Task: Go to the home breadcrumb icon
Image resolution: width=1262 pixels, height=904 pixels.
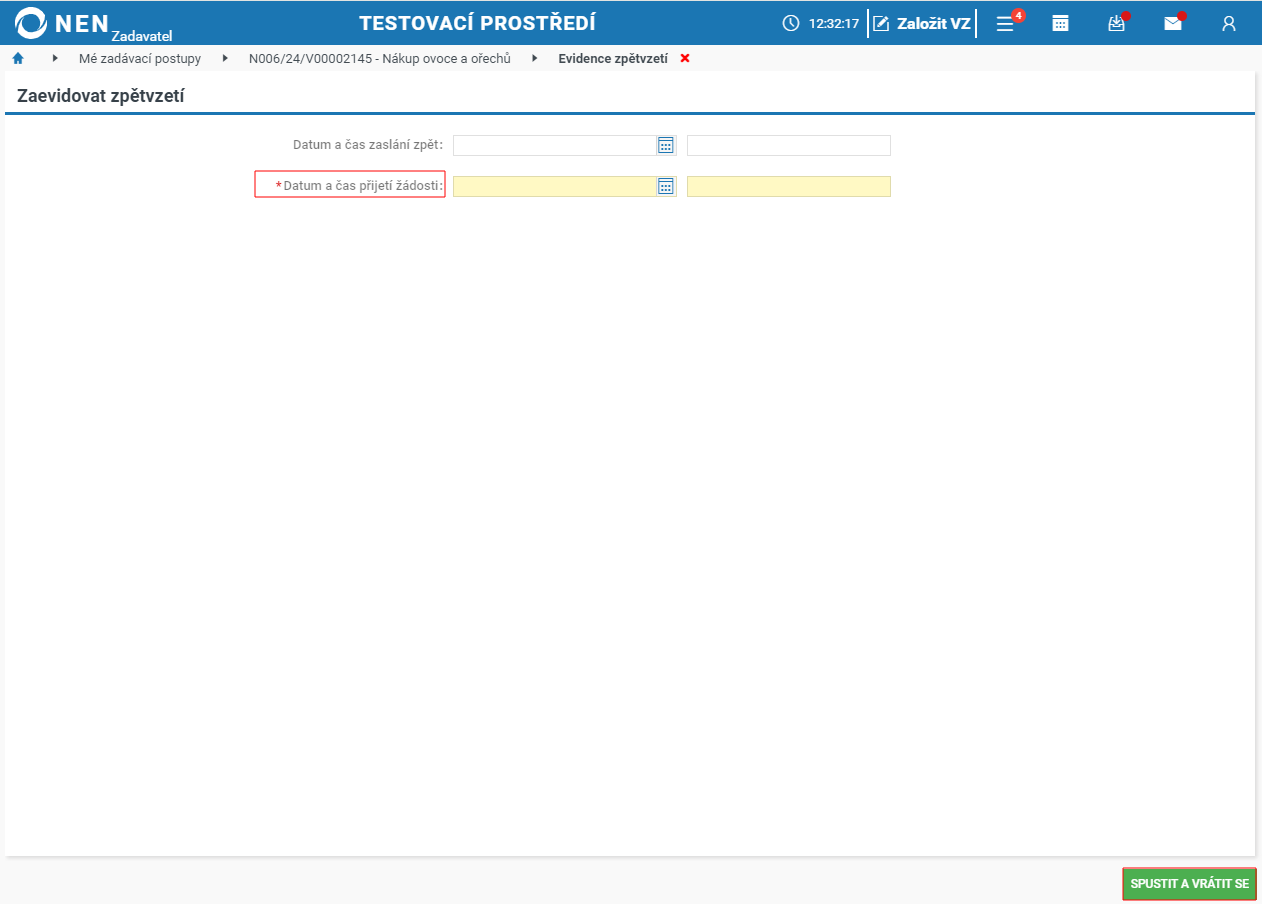Action: point(18,58)
